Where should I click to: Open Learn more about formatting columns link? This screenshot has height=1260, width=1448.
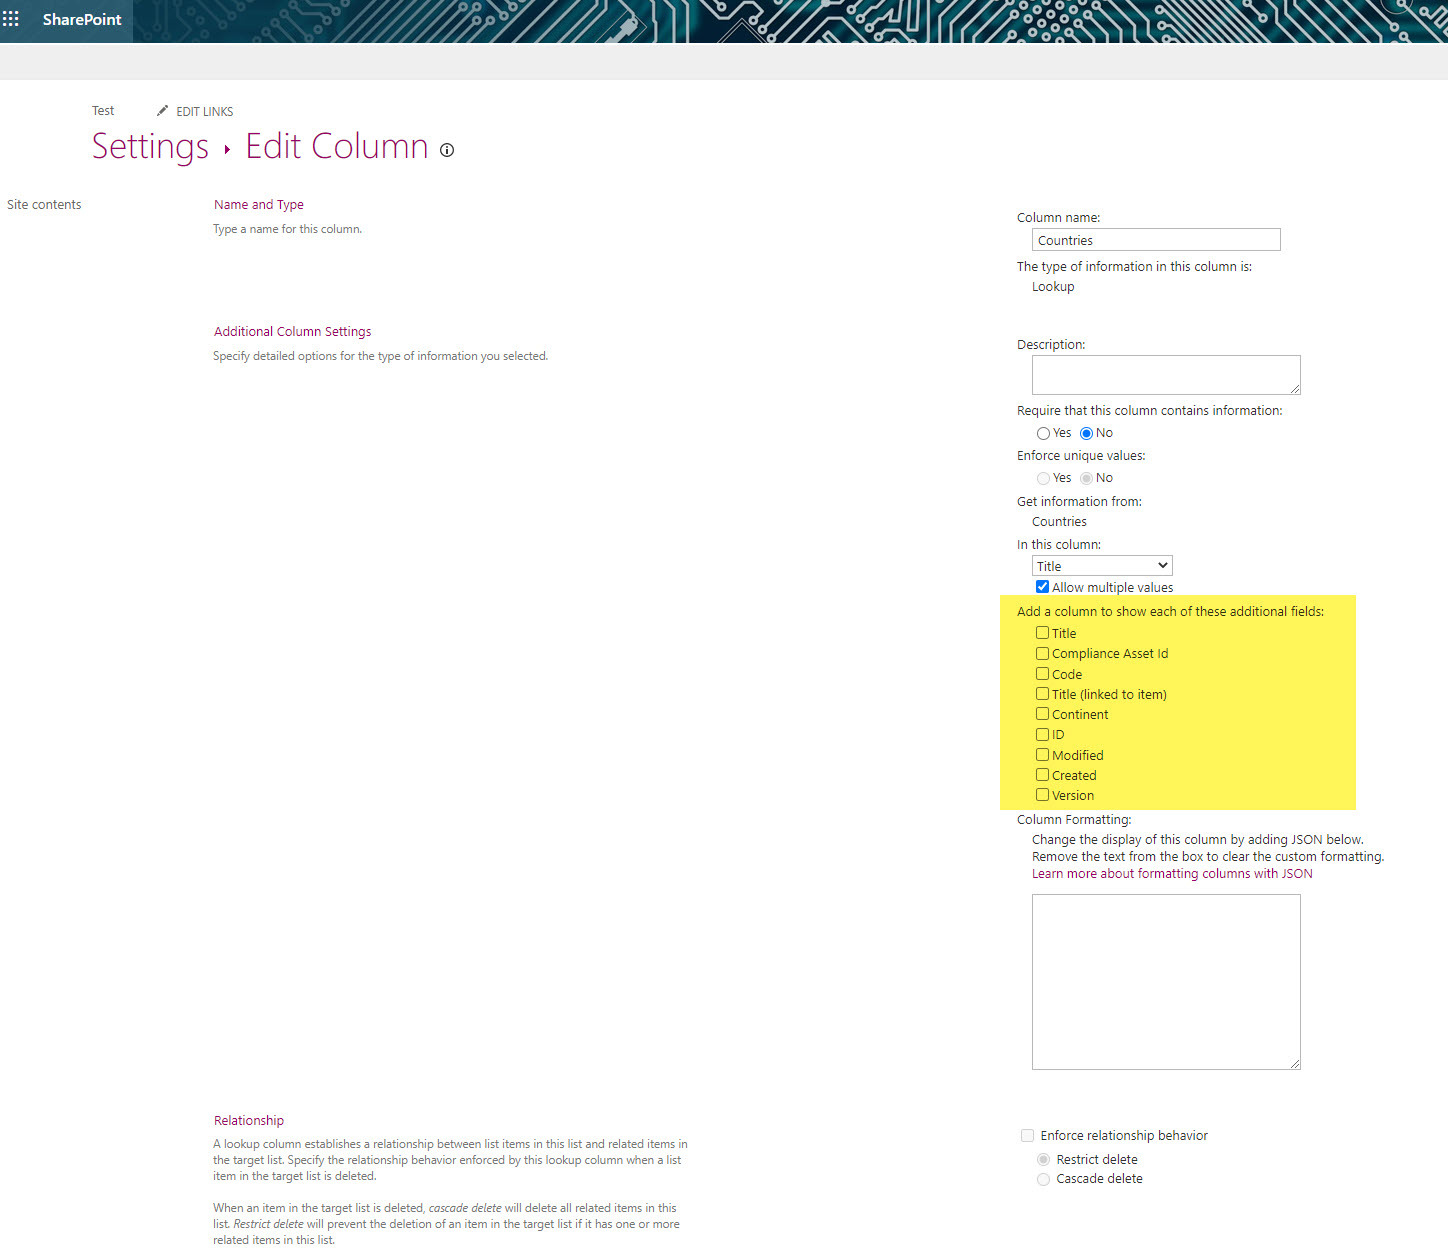(1172, 874)
